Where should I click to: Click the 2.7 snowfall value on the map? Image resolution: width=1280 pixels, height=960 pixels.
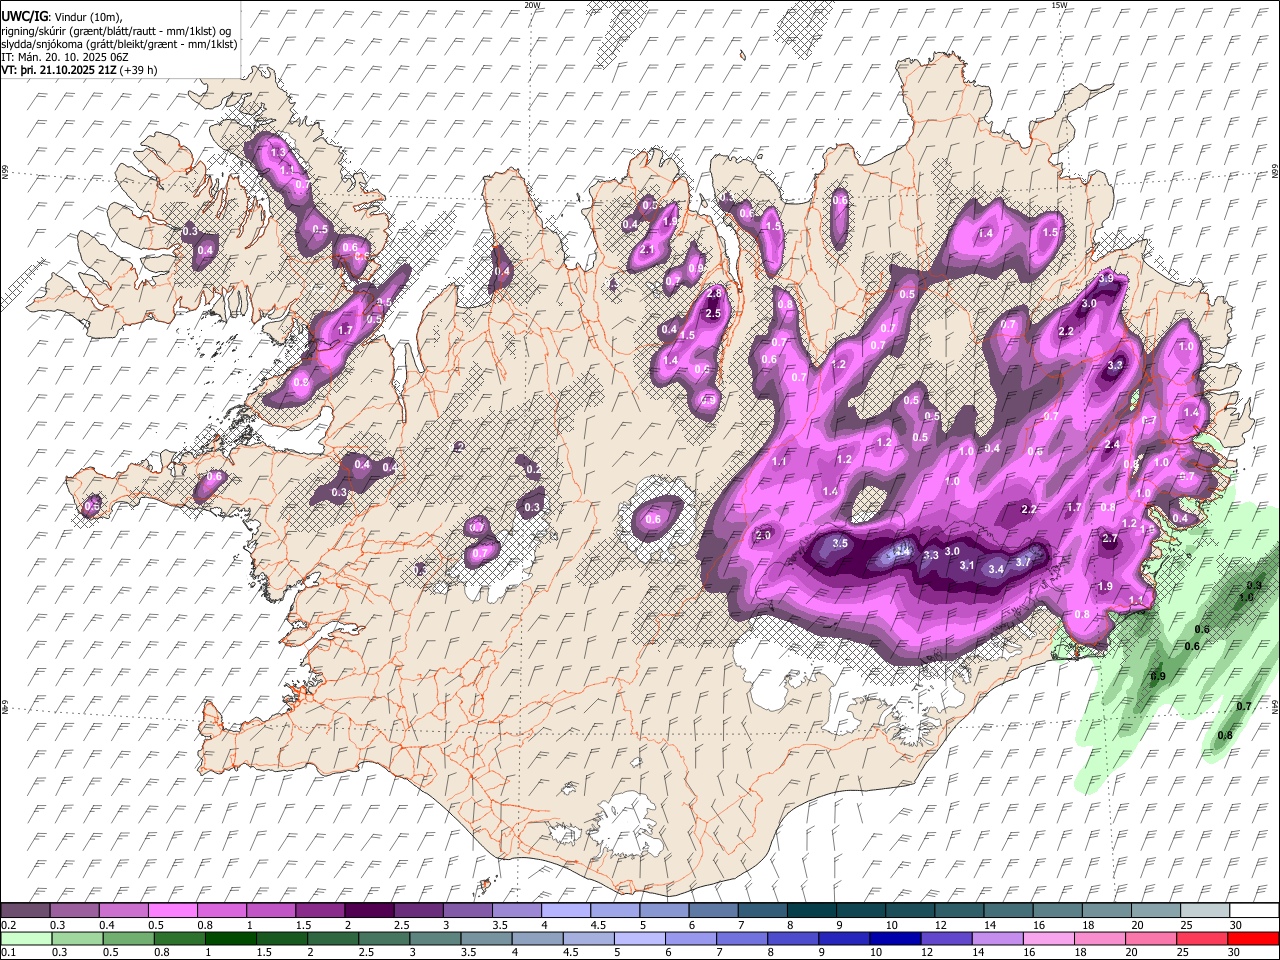point(1109,539)
